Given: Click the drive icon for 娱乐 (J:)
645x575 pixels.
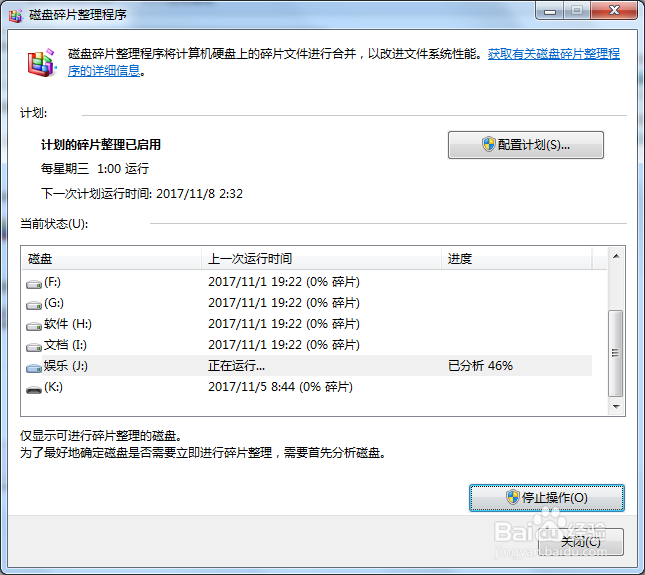Looking at the screenshot, I should [x=34, y=367].
